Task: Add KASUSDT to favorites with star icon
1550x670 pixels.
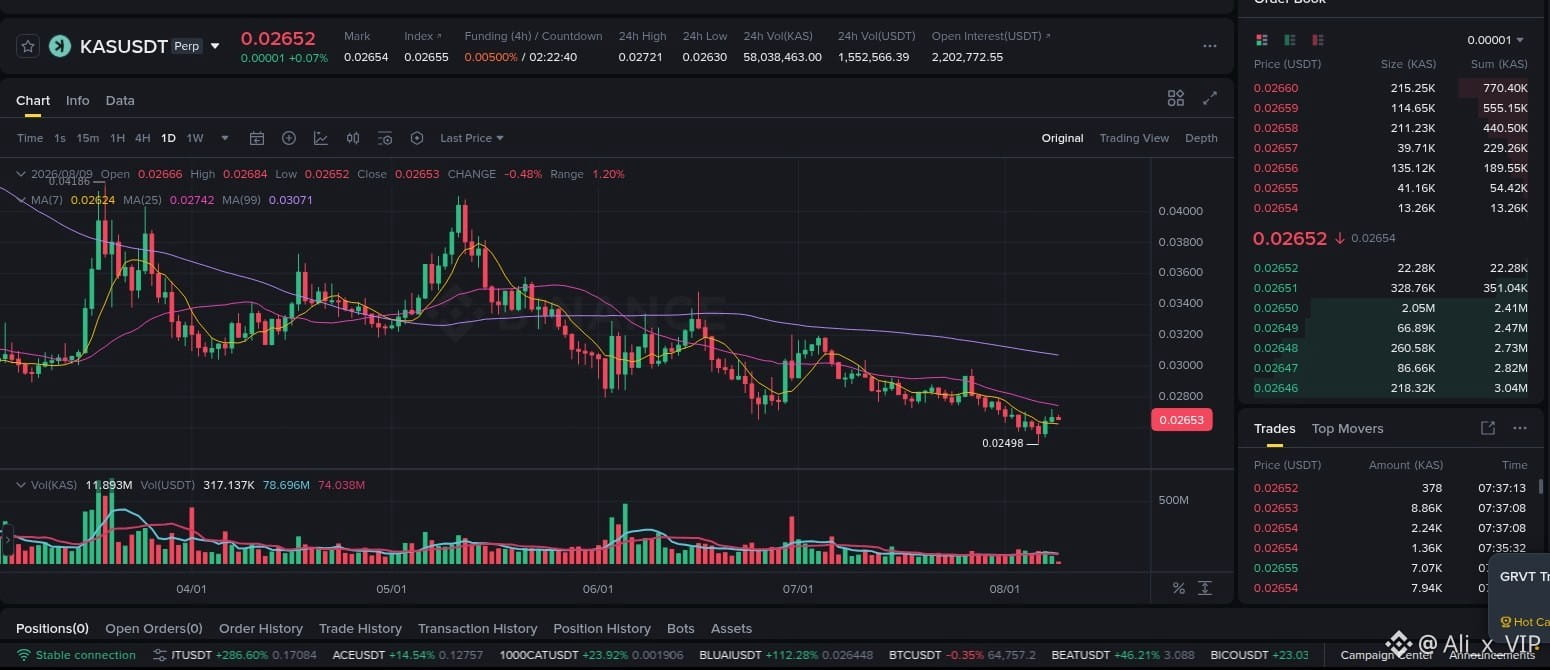Action: click(28, 46)
